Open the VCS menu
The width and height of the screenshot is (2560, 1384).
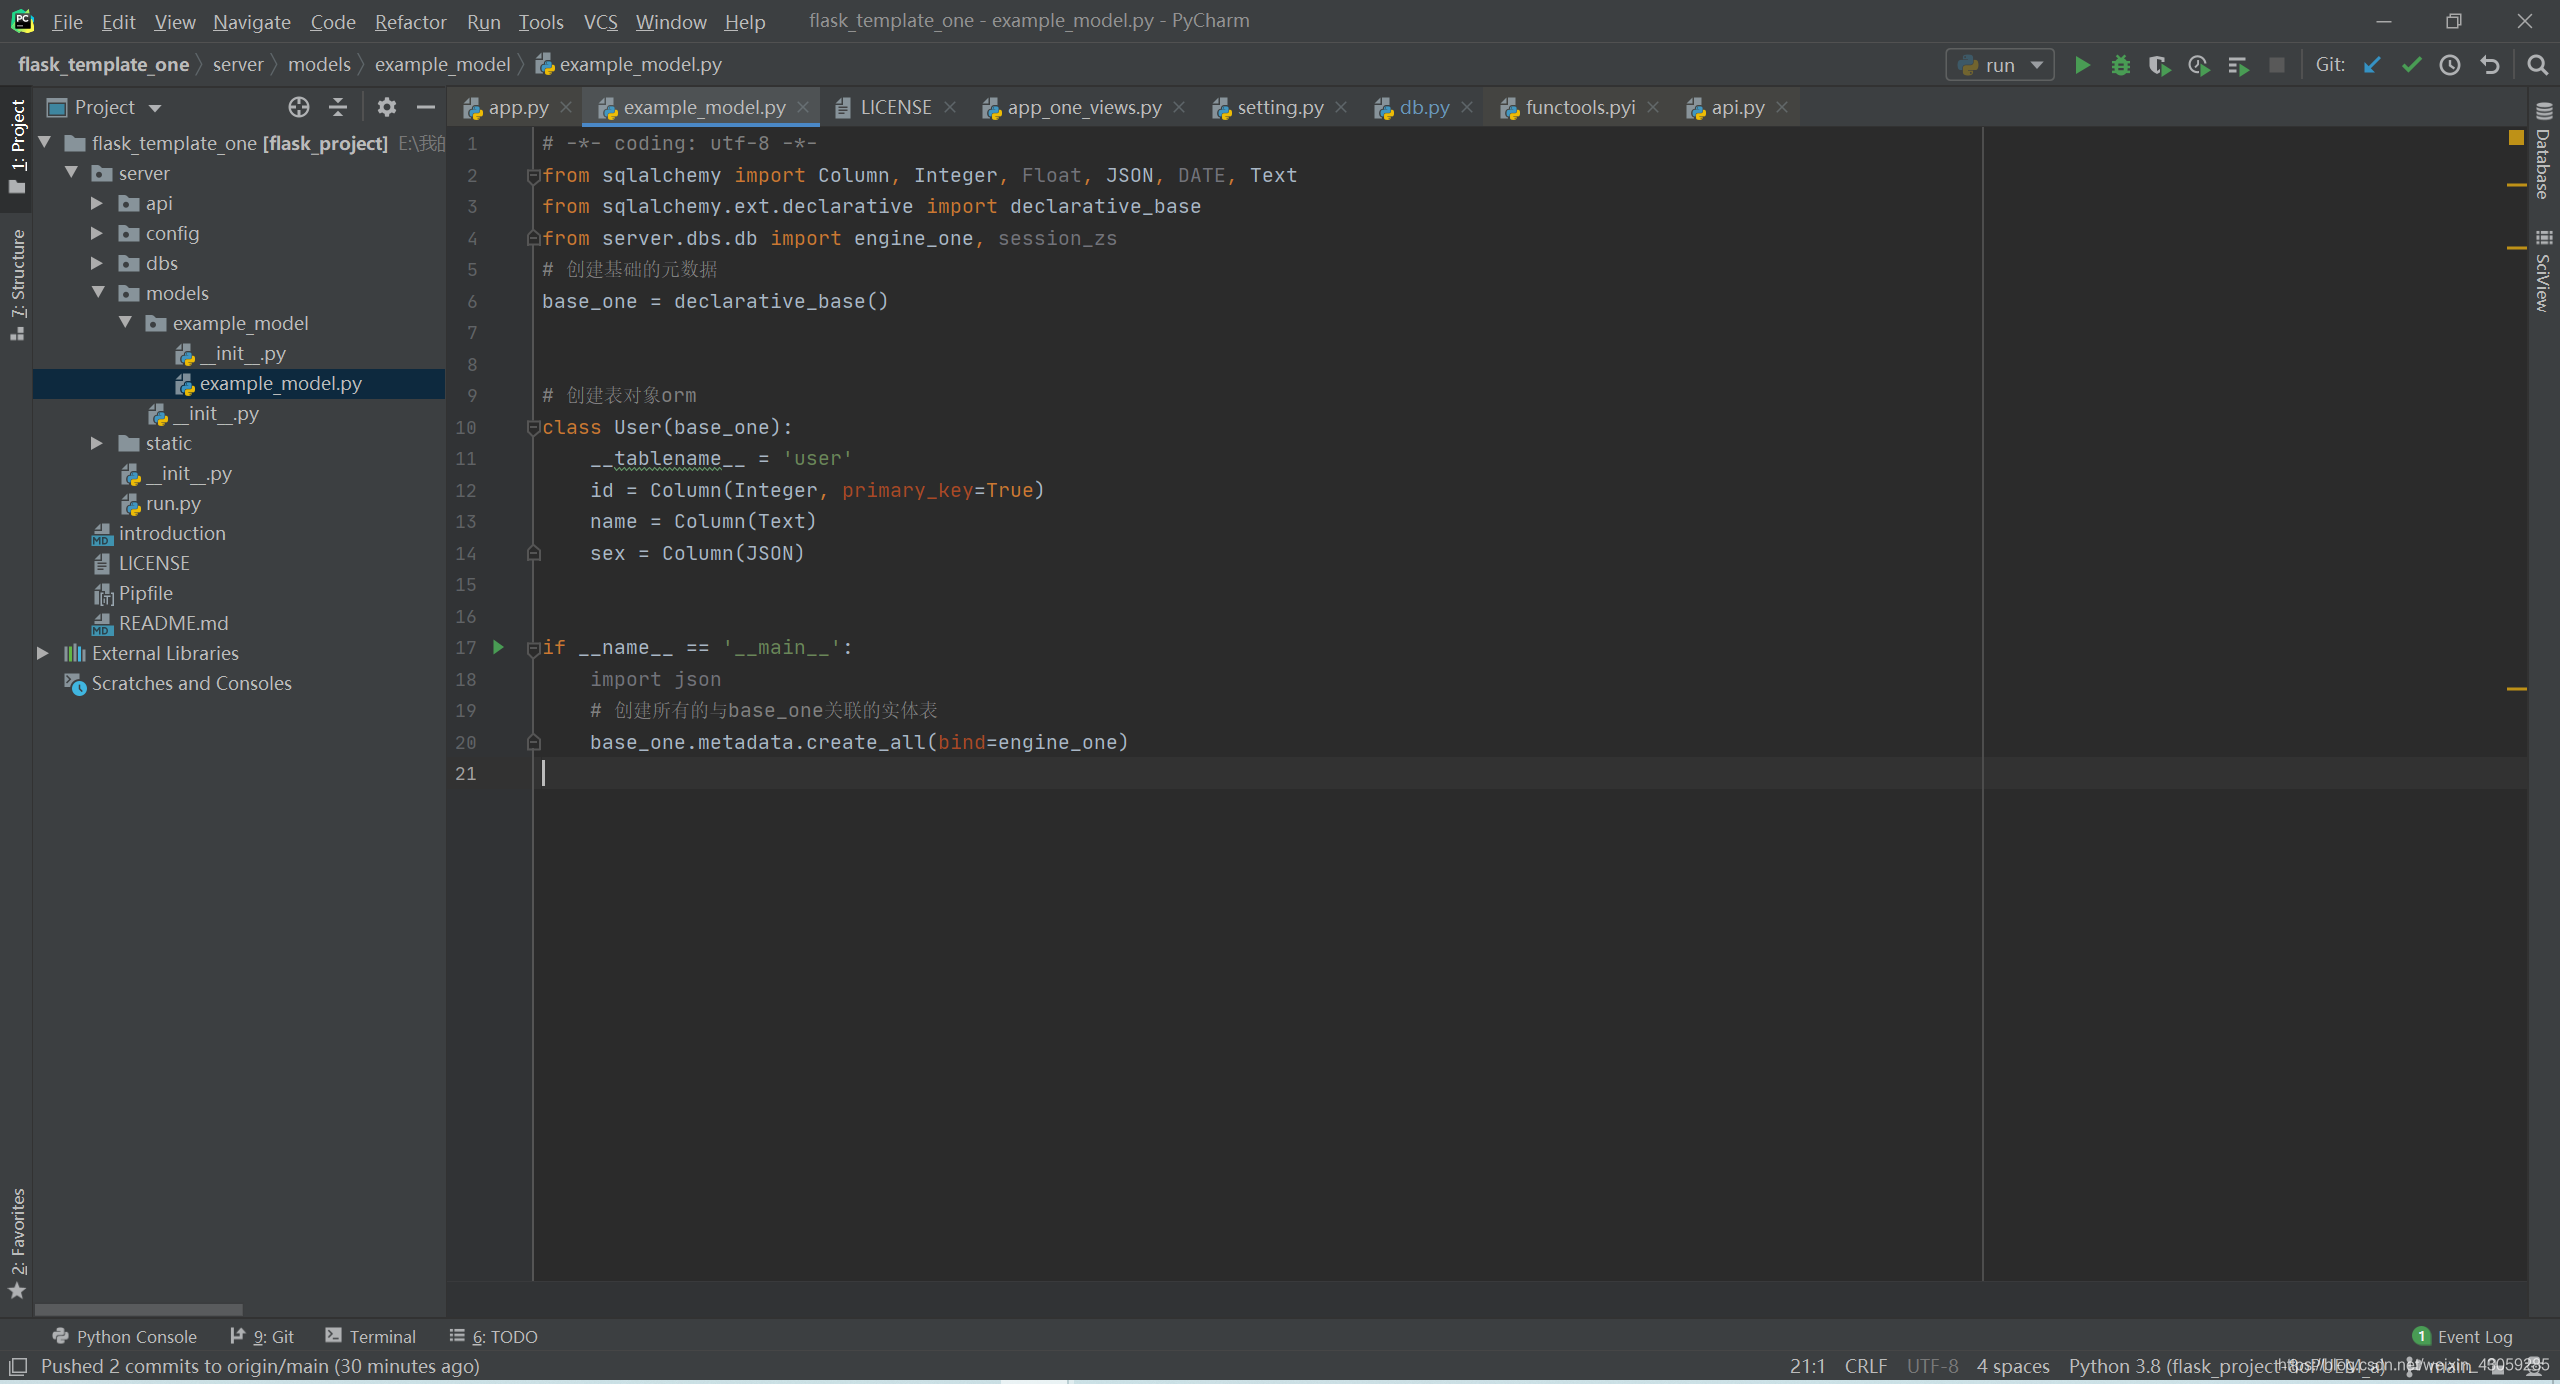(600, 21)
